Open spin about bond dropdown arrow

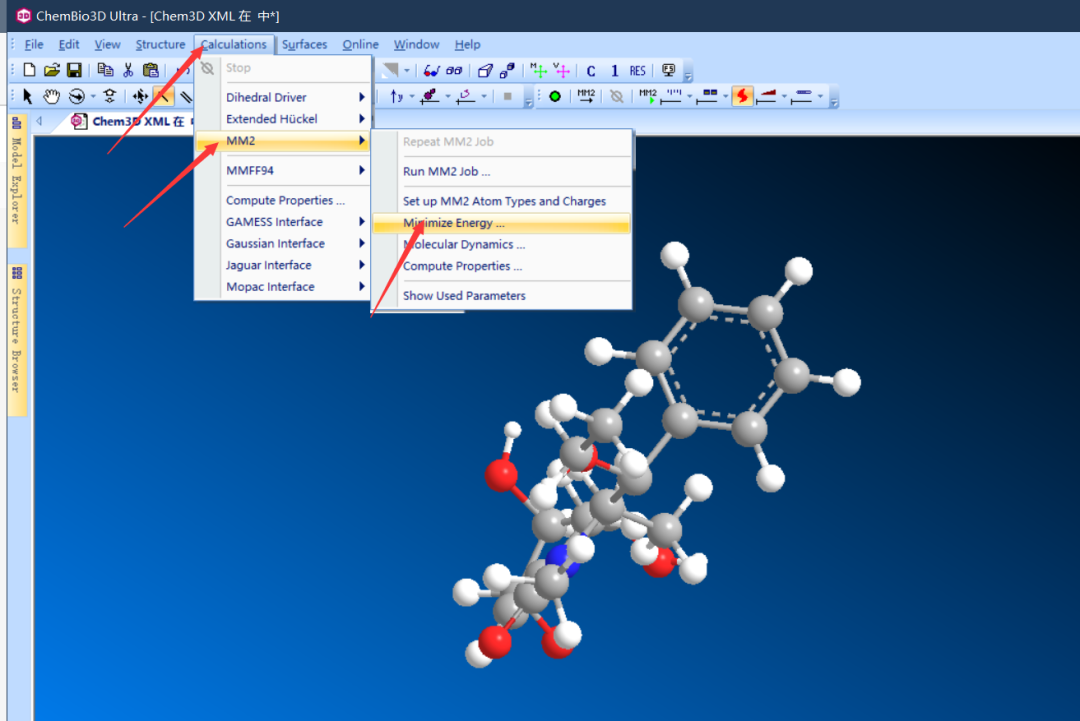[448, 97]
